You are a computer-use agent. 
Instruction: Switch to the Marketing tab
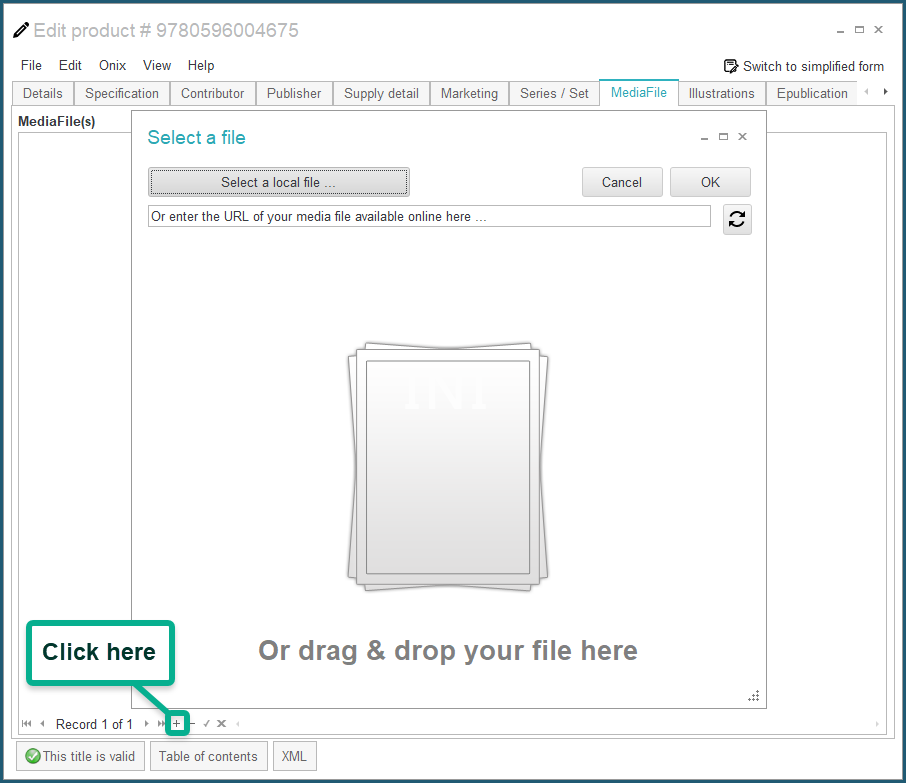pos(469,94)
